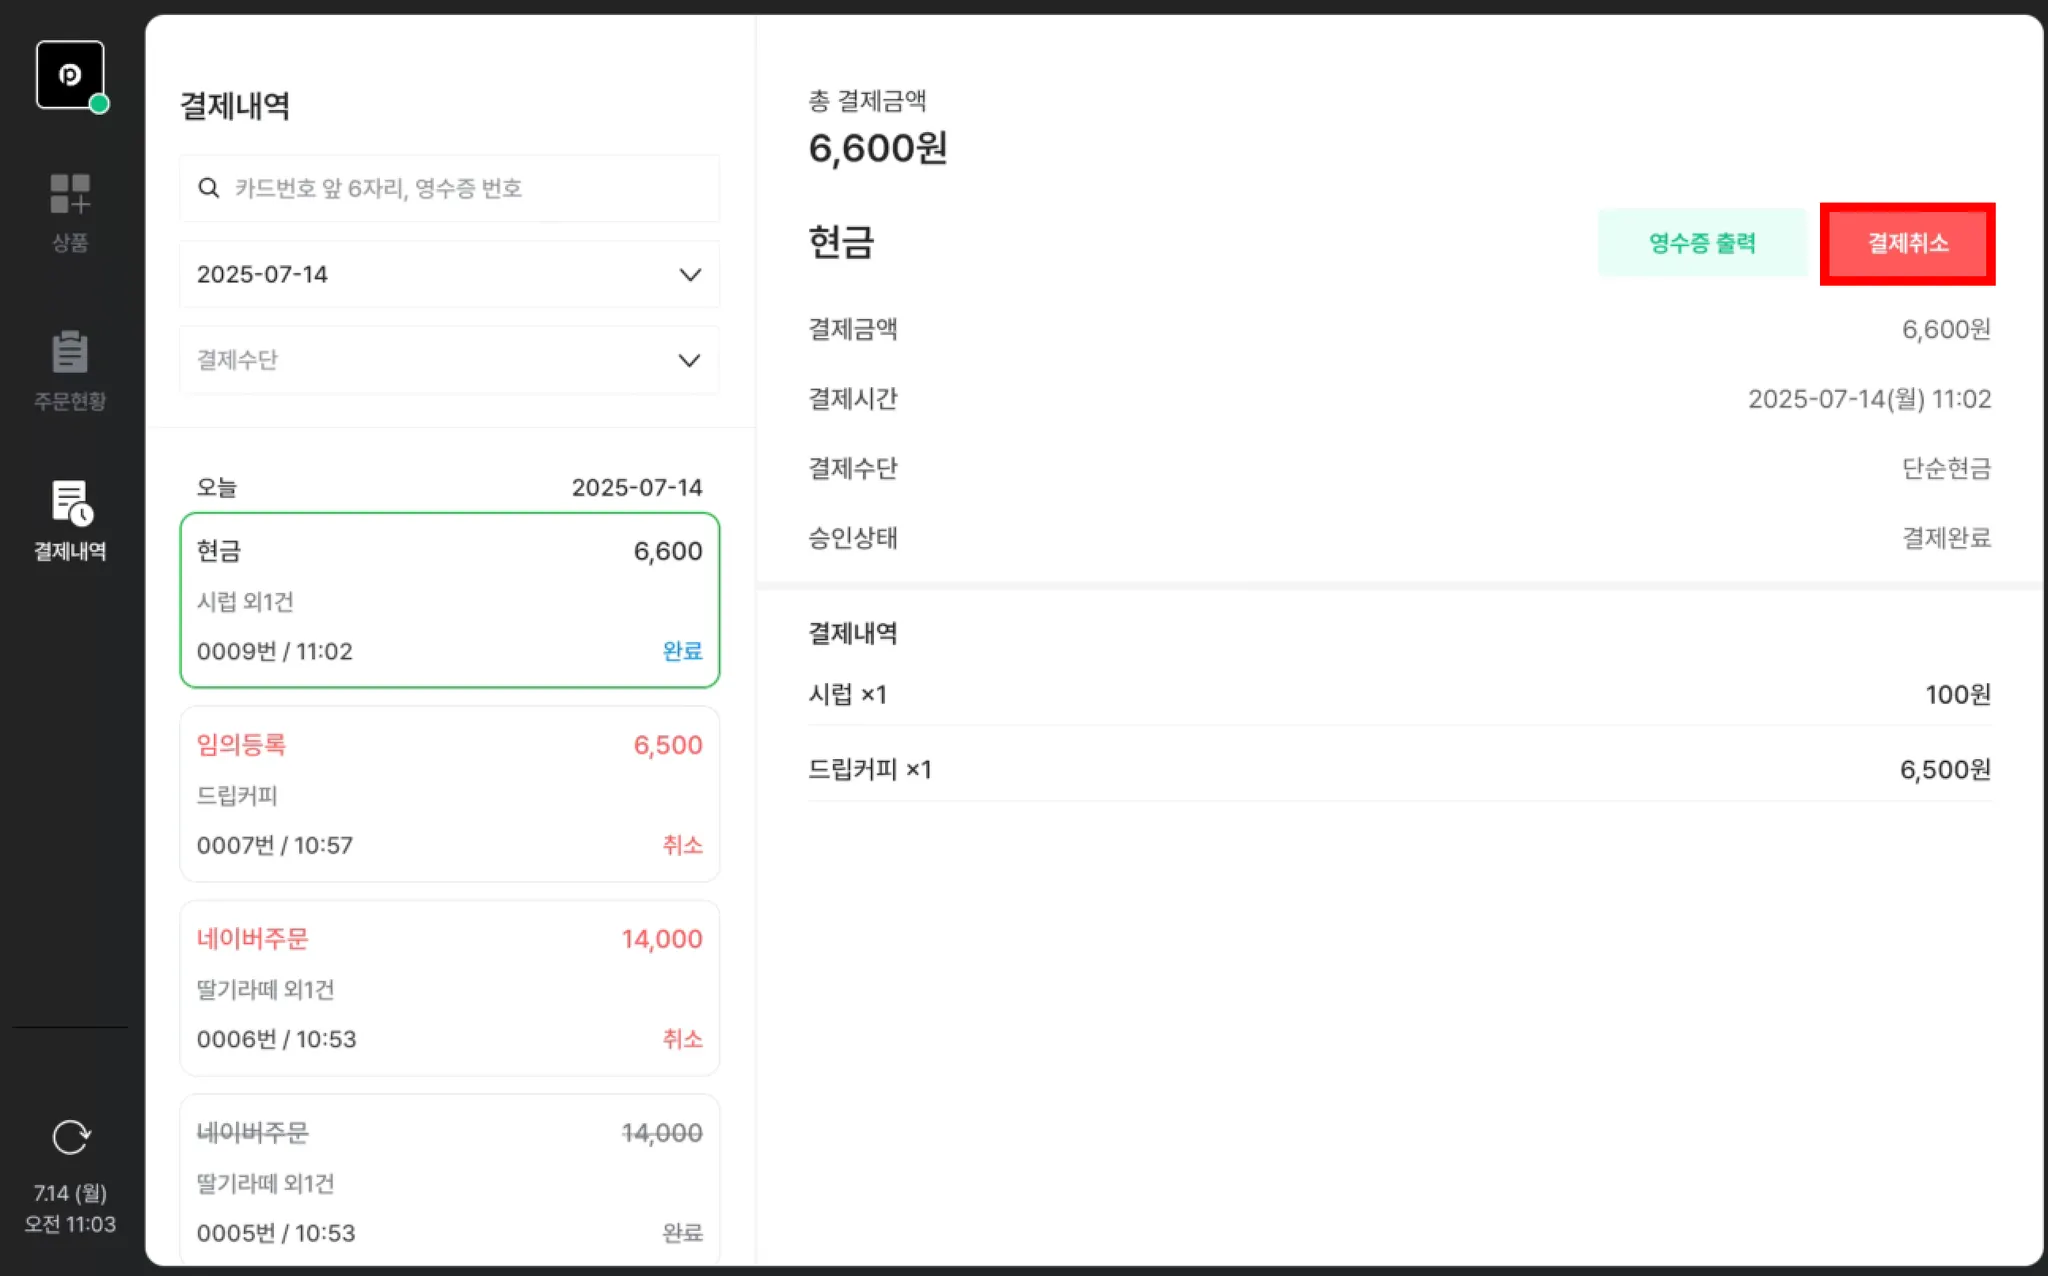Select the 결제내역 payment history icon
2048x1276 pixels.
pyautogui.click(x=70, y=519)
